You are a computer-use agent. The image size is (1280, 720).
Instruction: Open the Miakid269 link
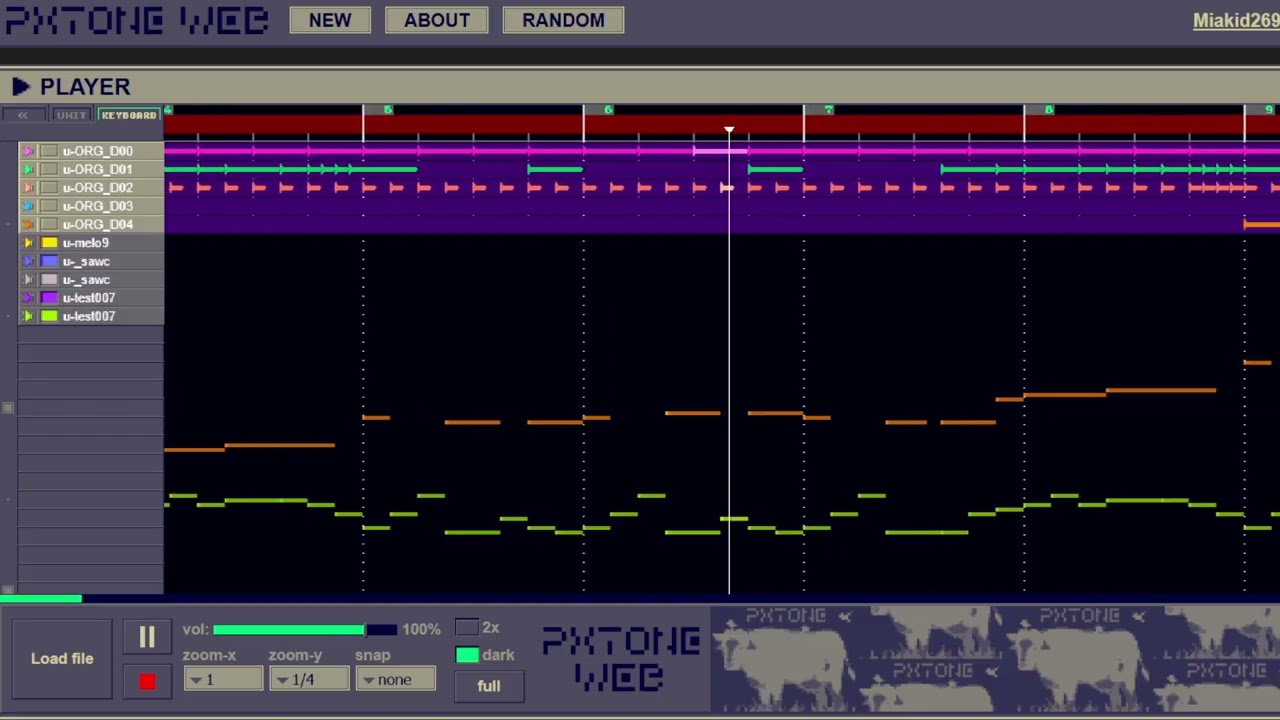click(1236, 20)
